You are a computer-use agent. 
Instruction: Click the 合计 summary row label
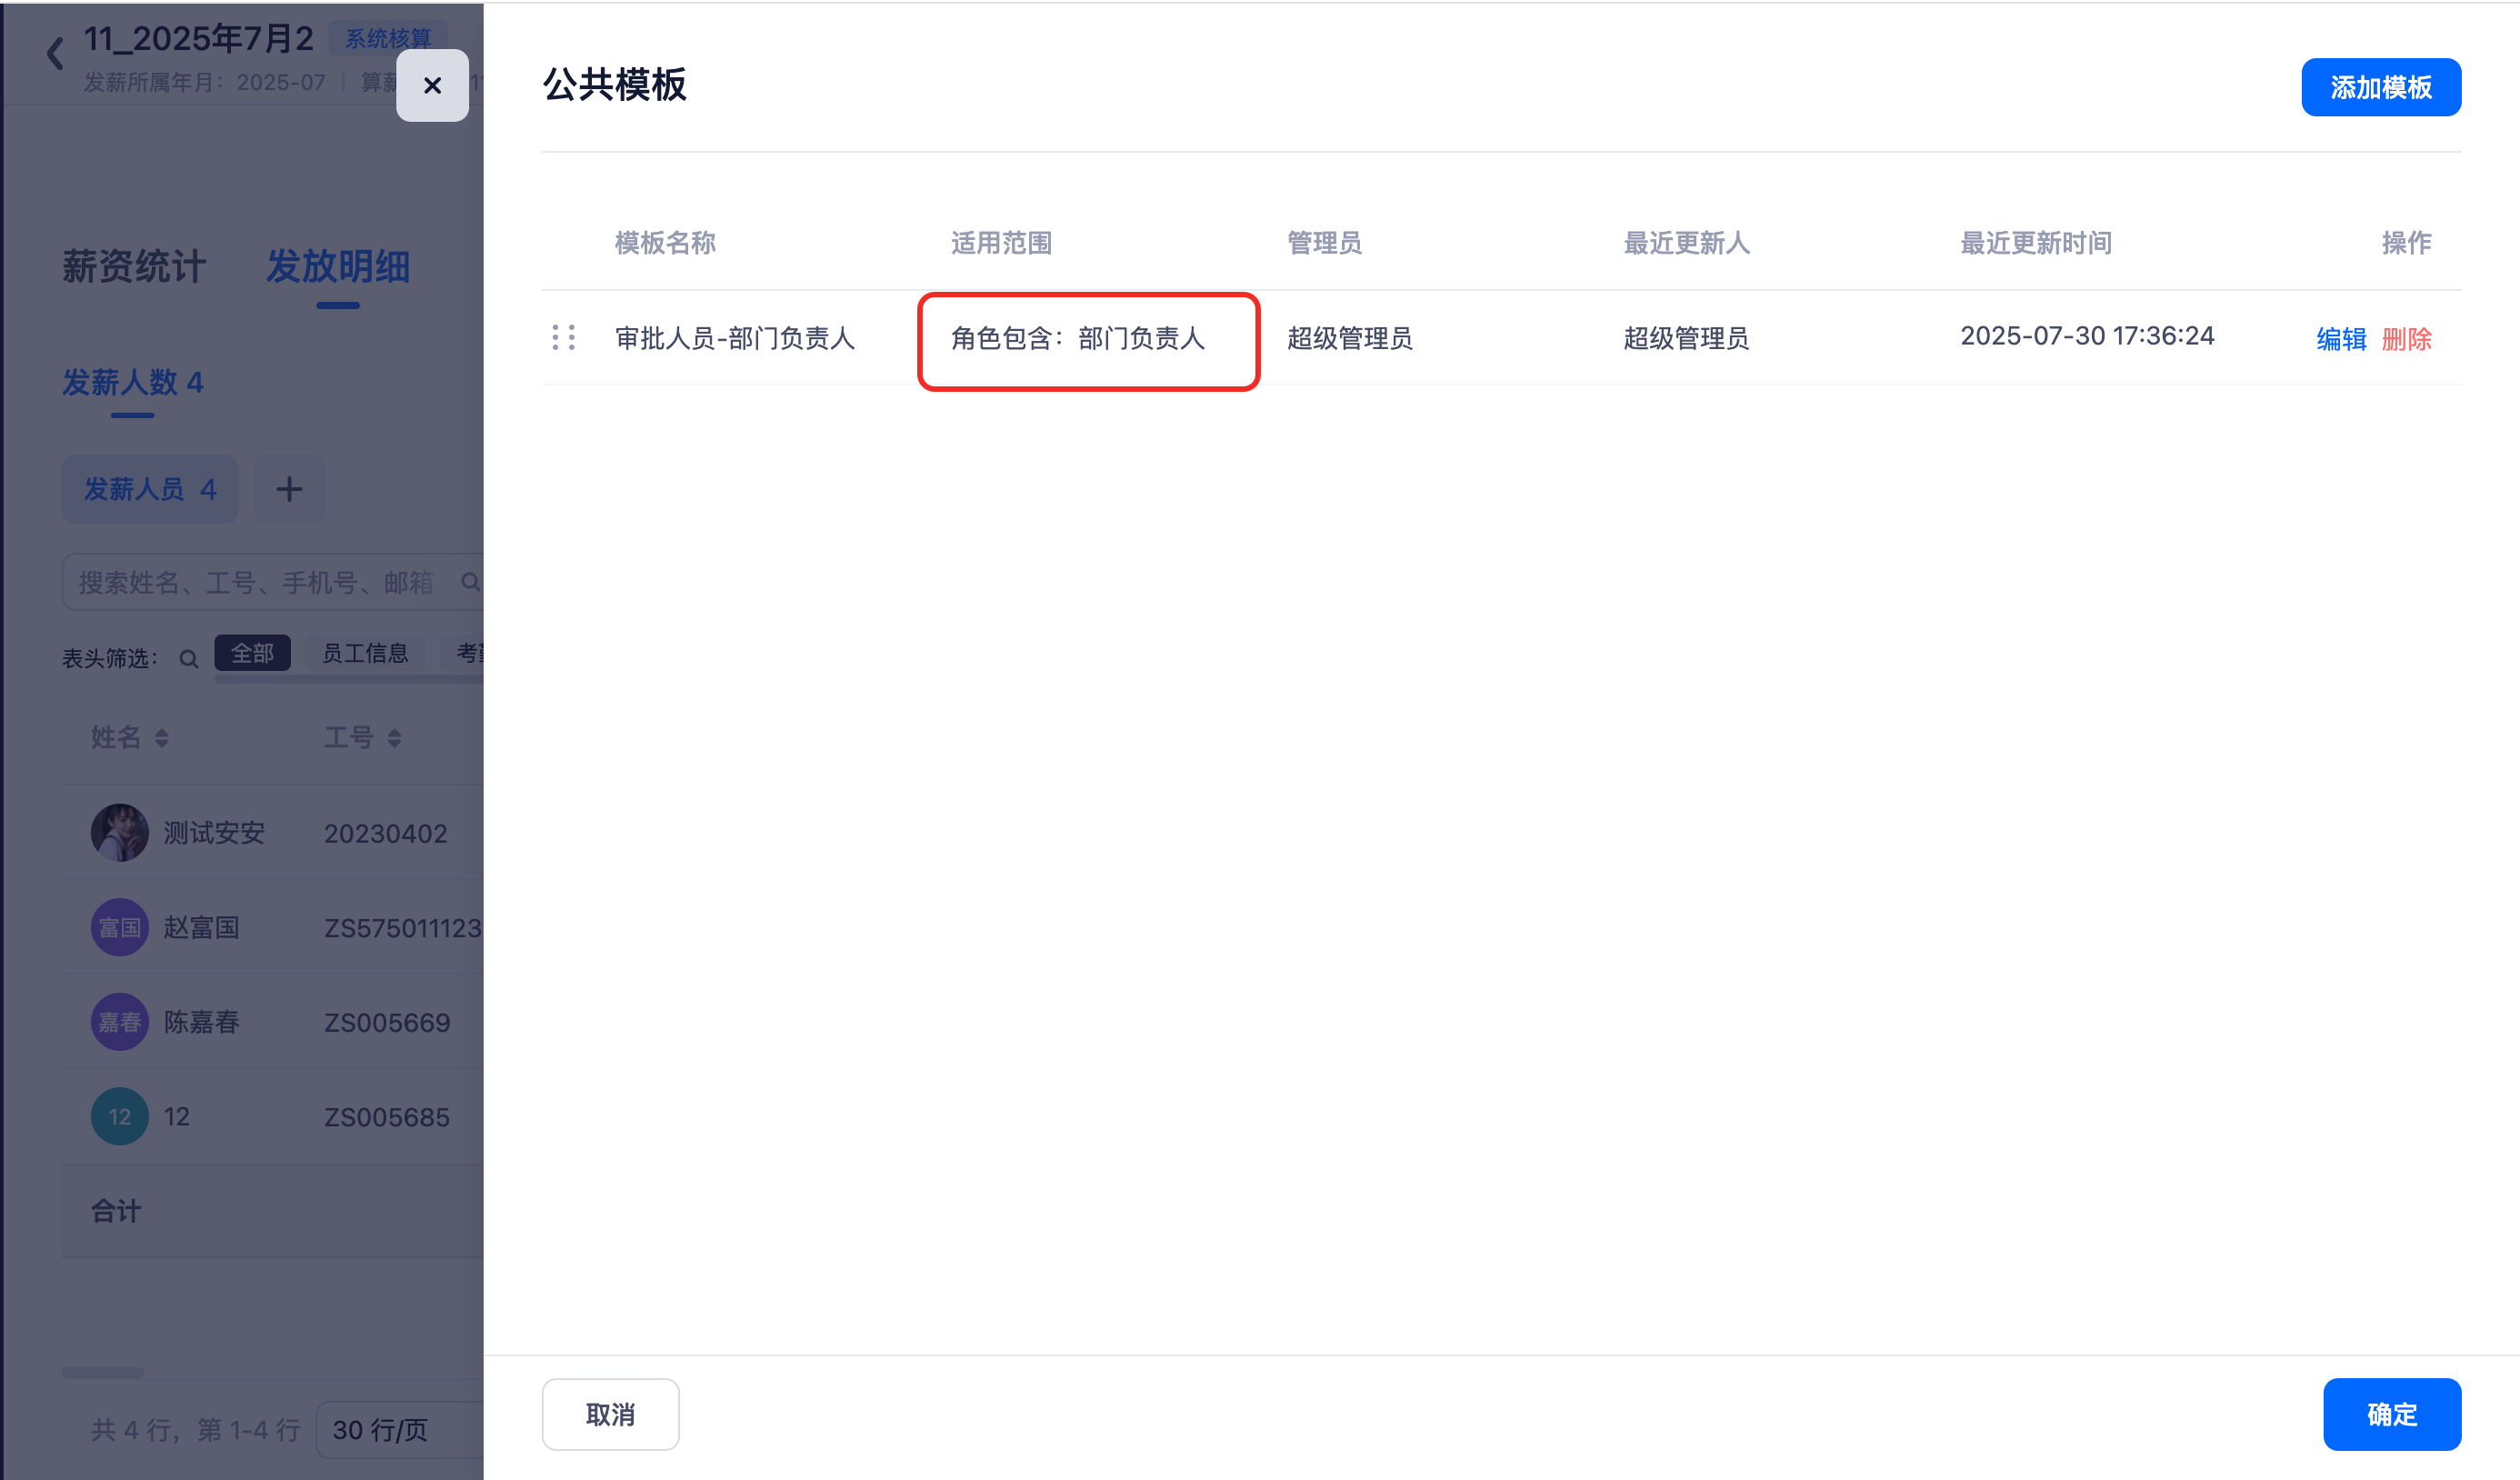tap(116, 1211)
